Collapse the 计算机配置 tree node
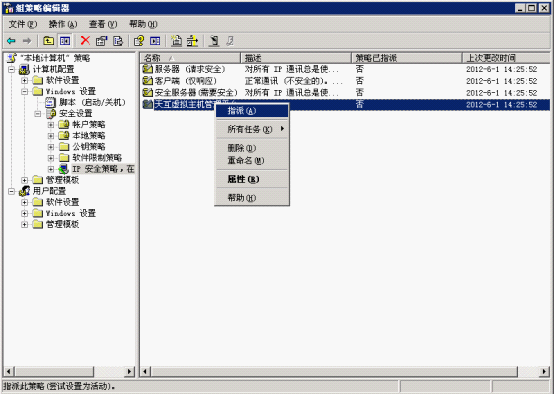554x394 pixels. [x=11, y=69]
